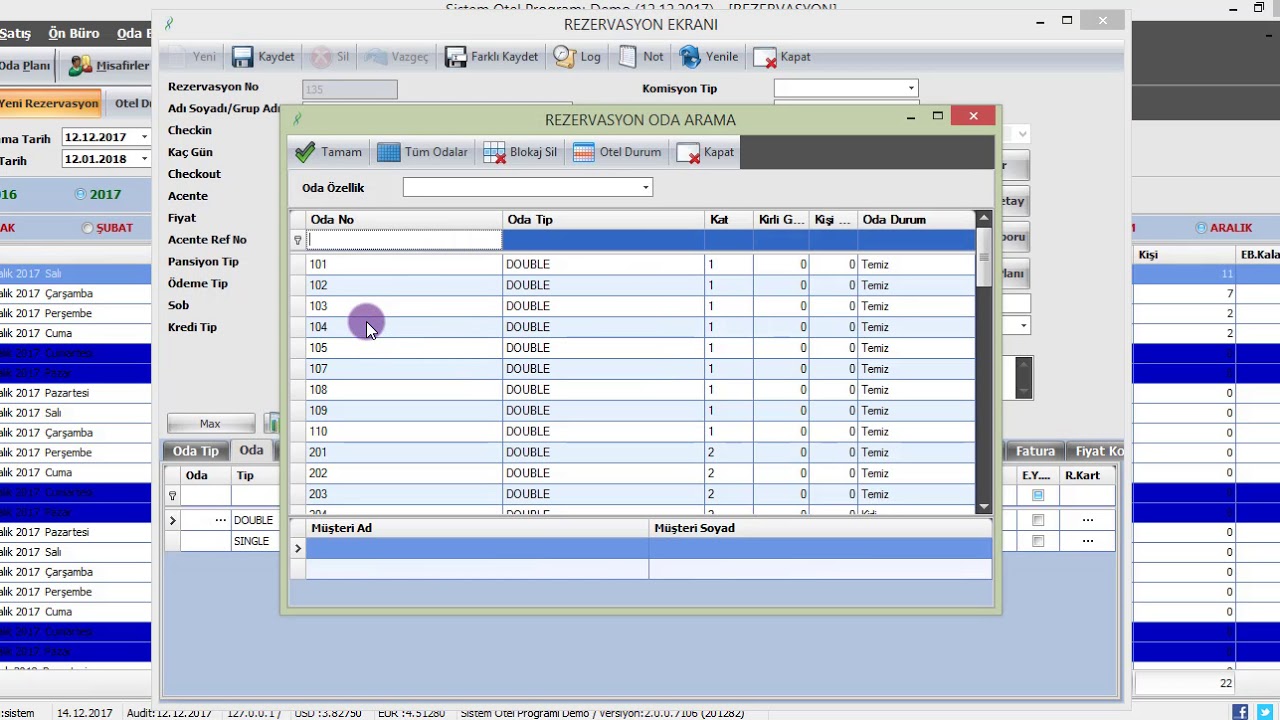
Task: Sort by the Oda No column header
Action: point(404,220)
